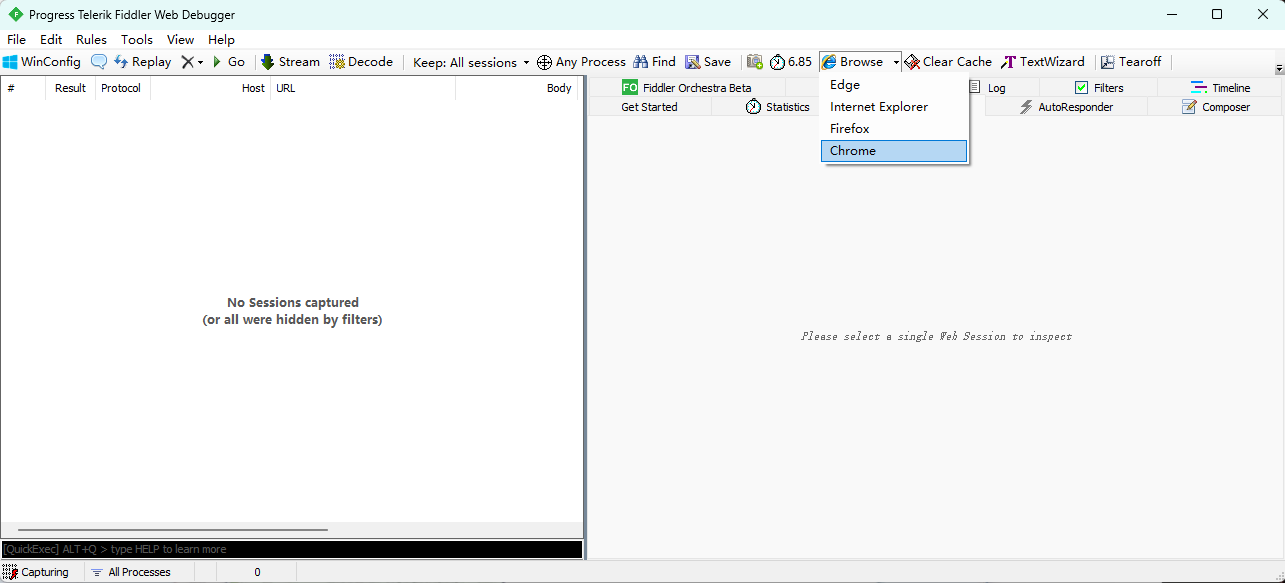This screenshot has height=583, width=1285.
Task: Open the Rules menu
Action: pyautogui.click(x=91, y=40)
